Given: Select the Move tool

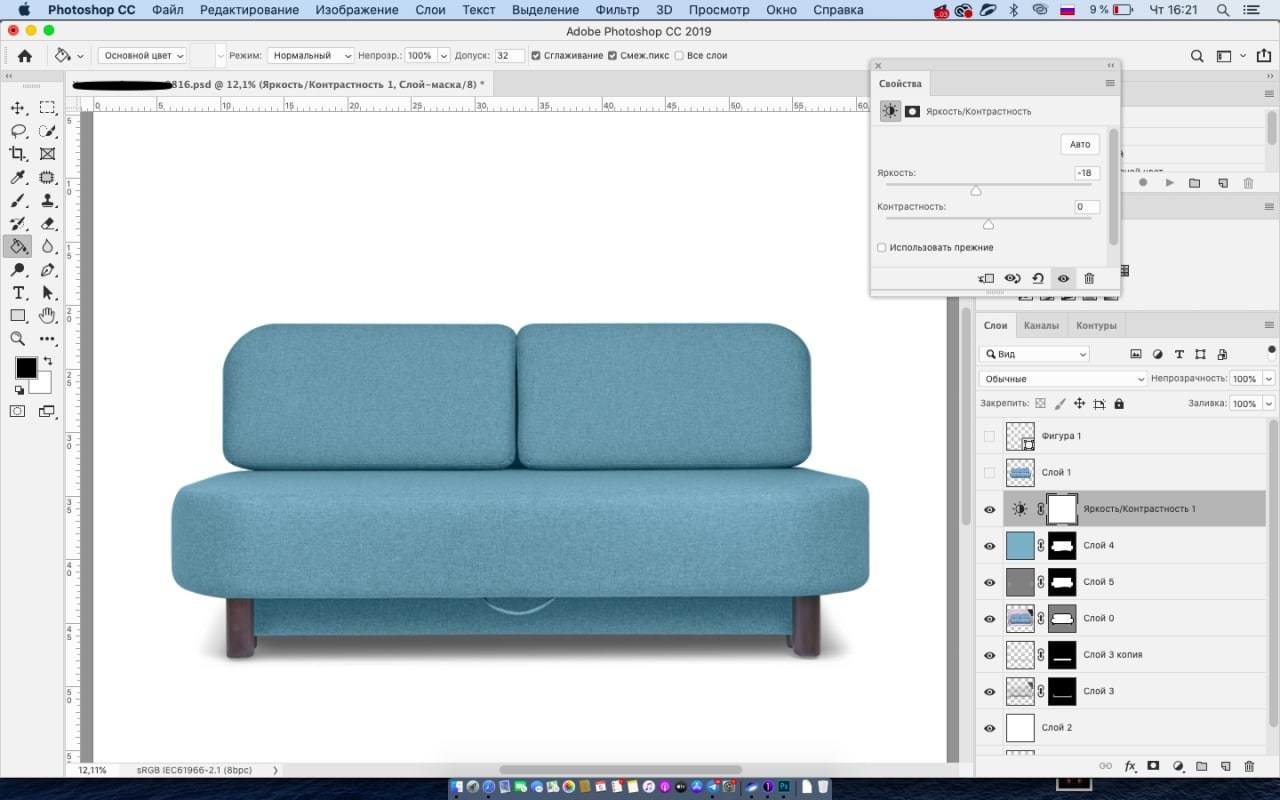Looking at the screenshot, I should (x=18, y=108).
